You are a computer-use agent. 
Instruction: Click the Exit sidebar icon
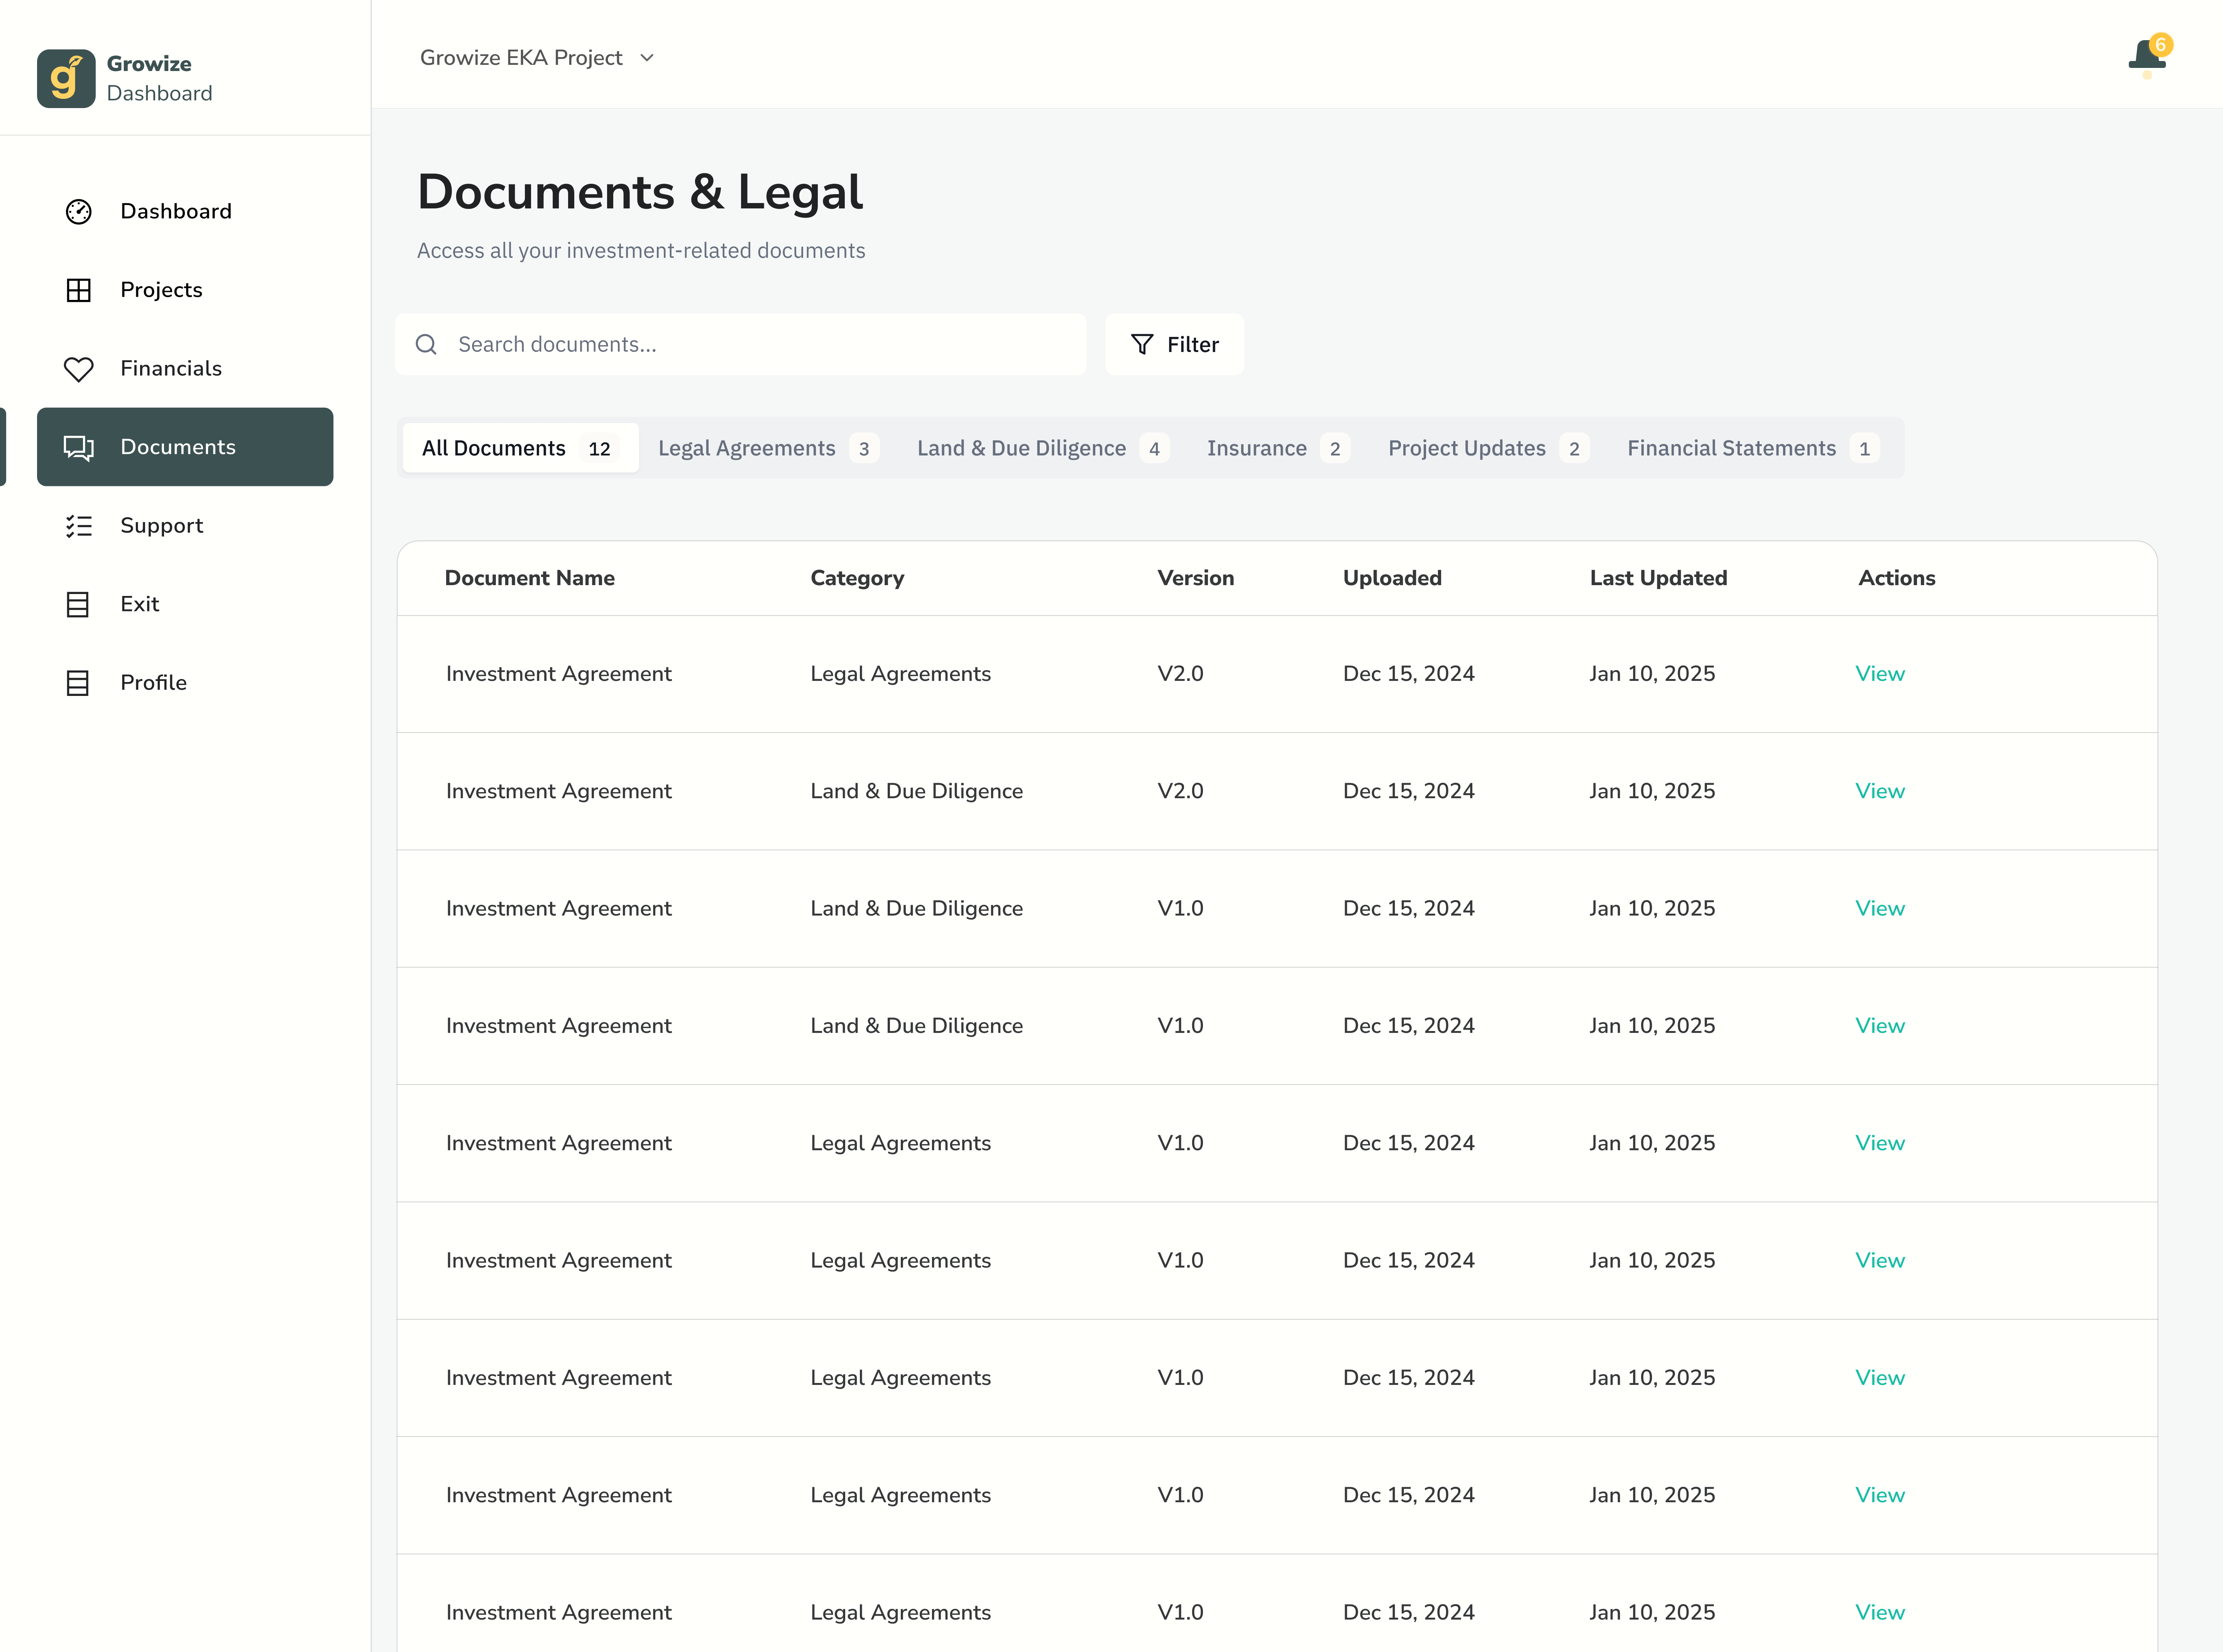(x=78, y=604)
